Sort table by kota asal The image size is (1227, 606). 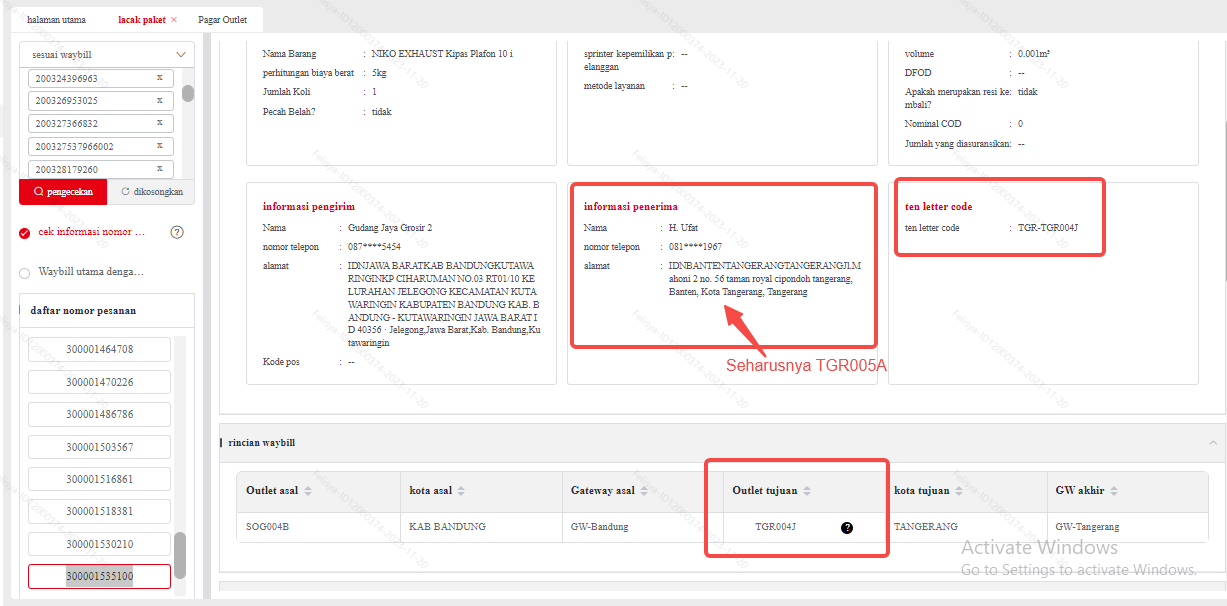461,491
